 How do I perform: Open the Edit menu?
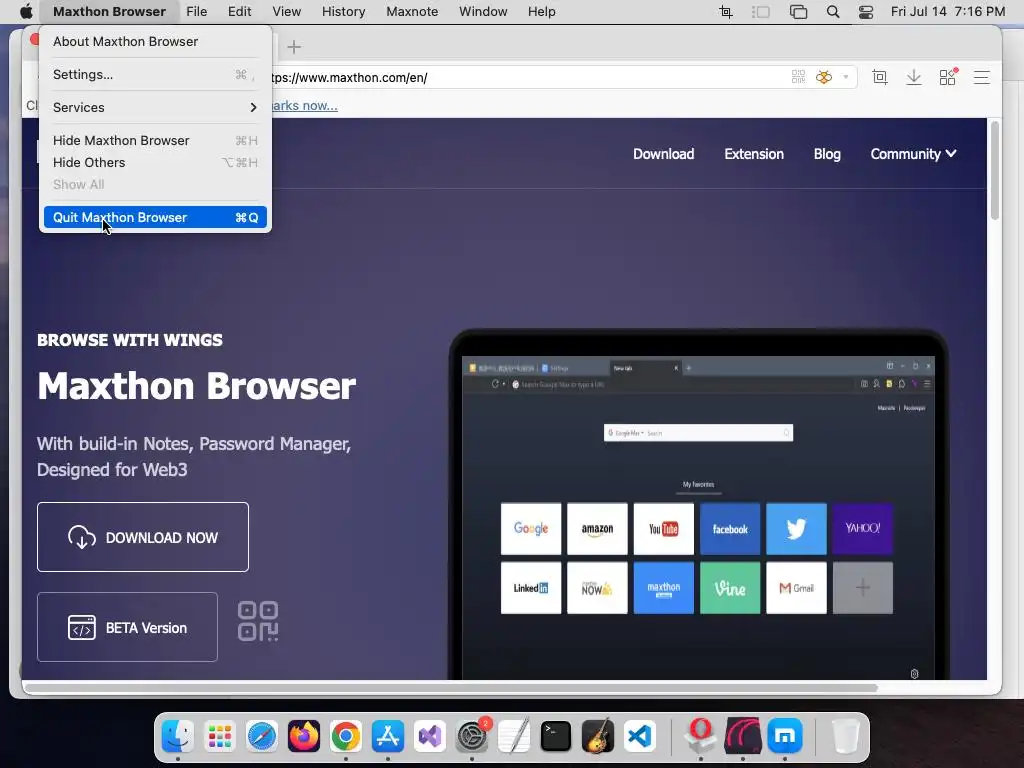pyautogui.click(x=240, y=11)
